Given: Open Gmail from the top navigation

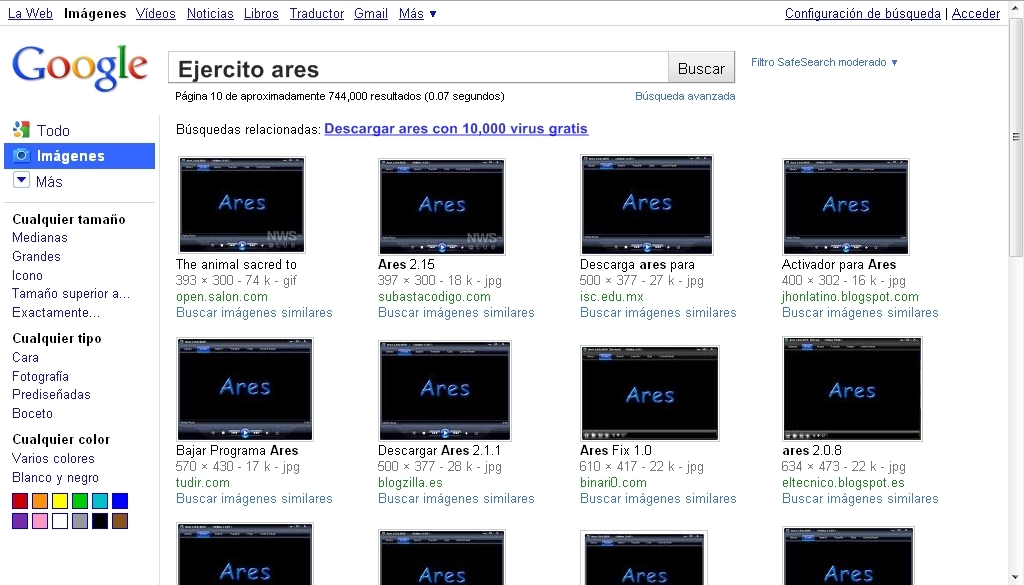Looking at the screenshot, I should pos(370,13).
